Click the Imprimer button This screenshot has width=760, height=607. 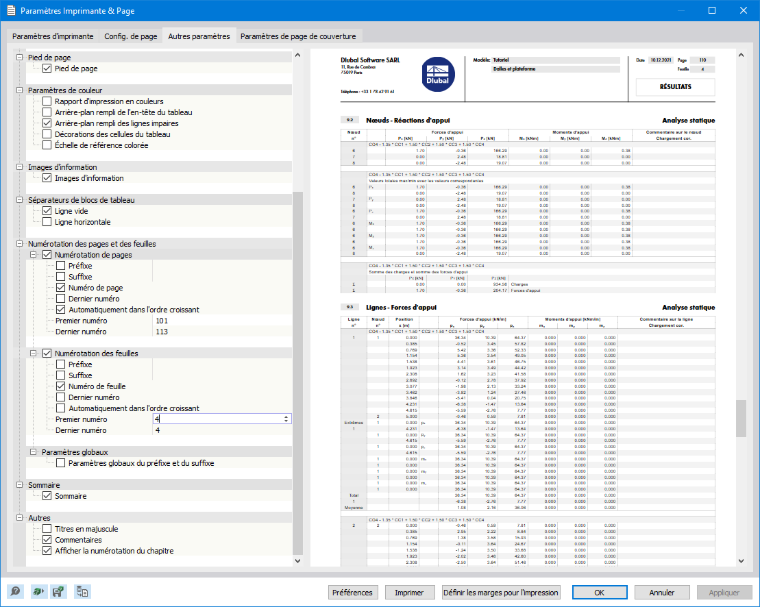coord(409,592)
